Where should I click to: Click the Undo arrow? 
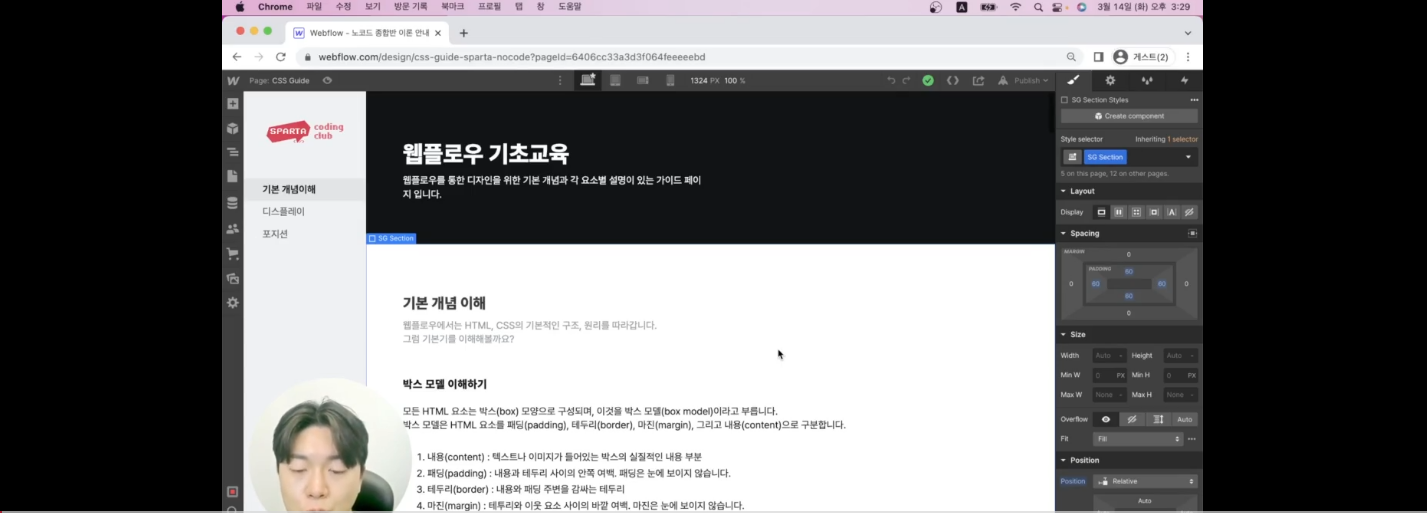coord(891,80)
